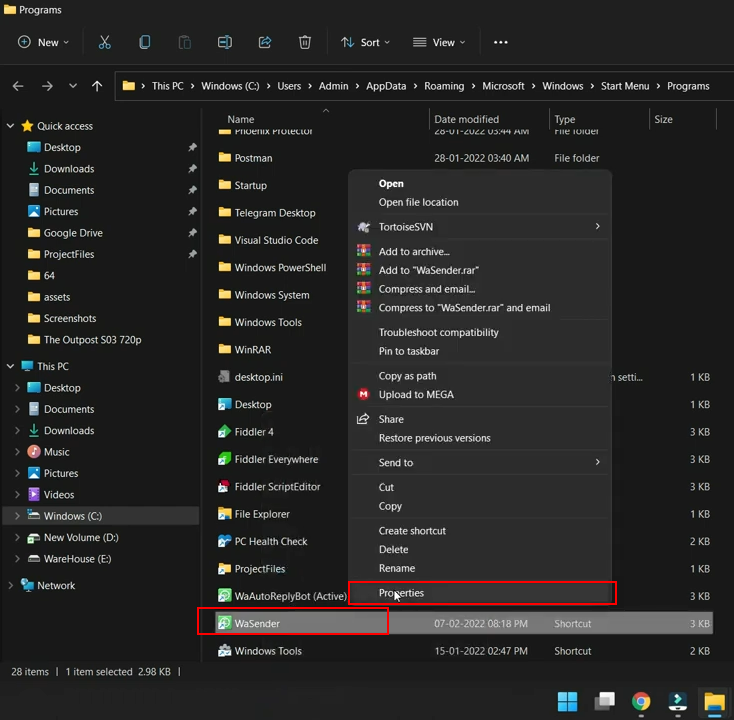Screen dimensions: 734x720
Task: Click the Rename icon in toolbar
Action: 225,43
